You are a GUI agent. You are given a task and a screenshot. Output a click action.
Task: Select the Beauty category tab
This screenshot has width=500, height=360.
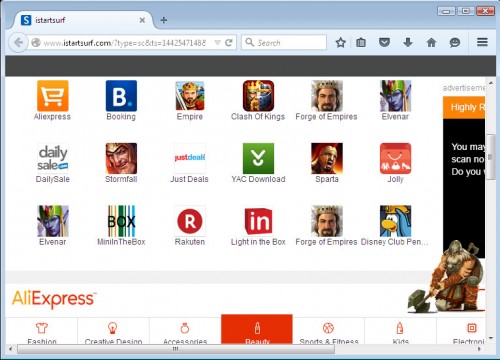click(x=257, y=330)
